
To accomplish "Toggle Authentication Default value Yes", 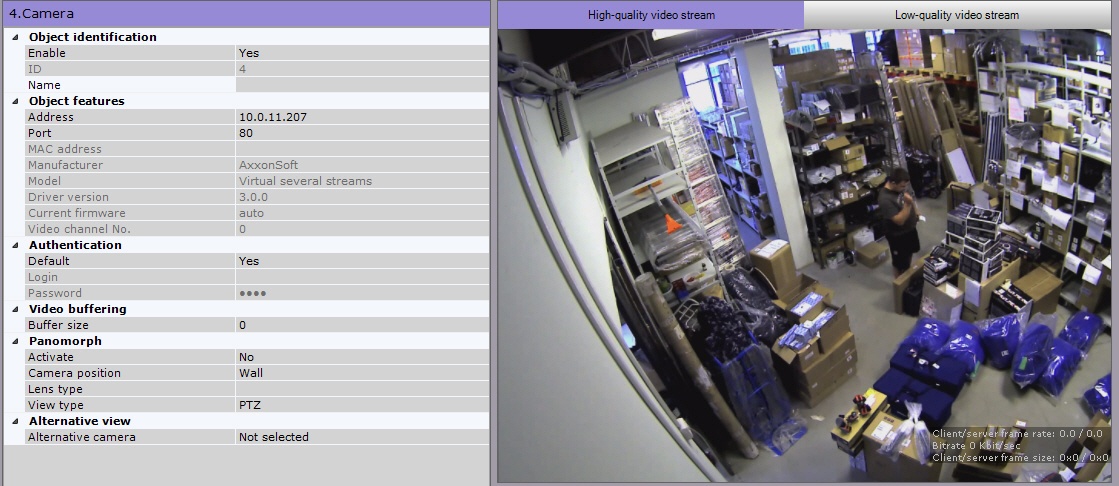I will [362, 261].
